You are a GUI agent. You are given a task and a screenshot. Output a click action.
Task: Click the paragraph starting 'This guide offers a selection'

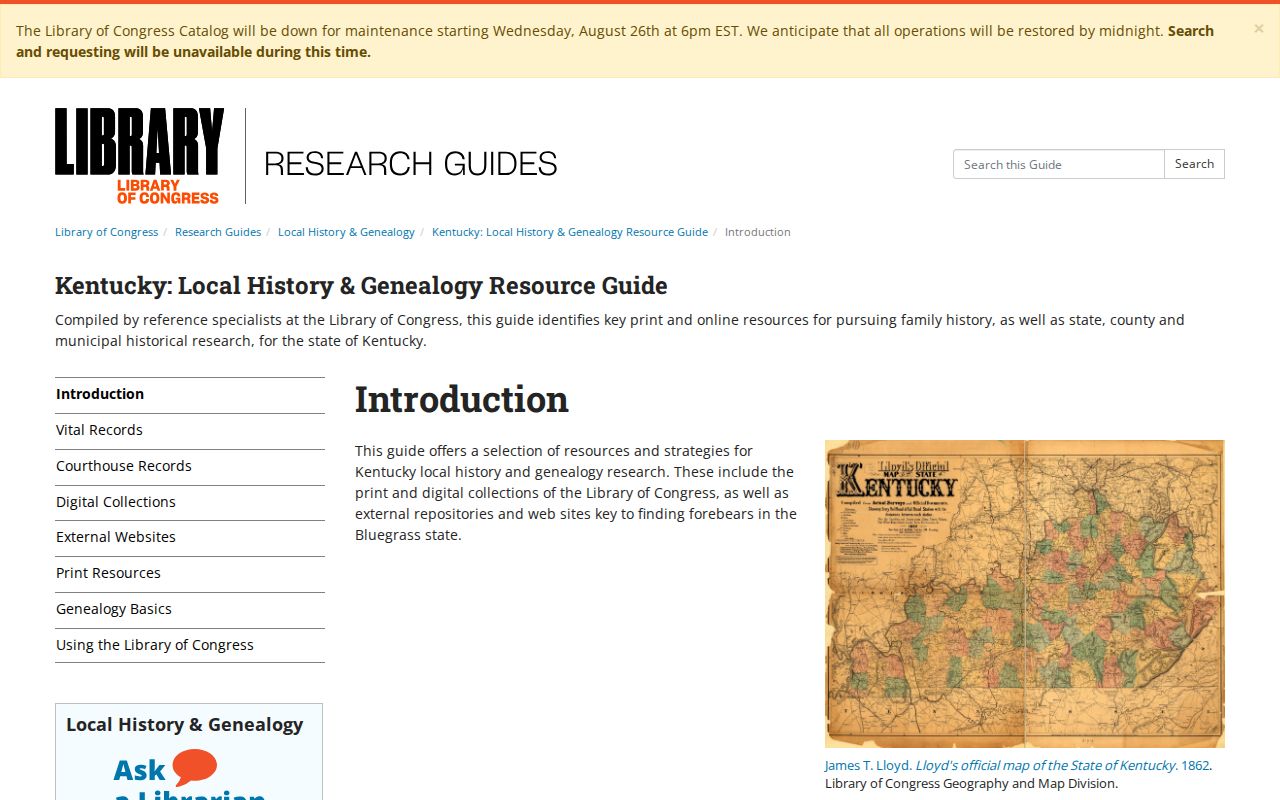(576, 493)
